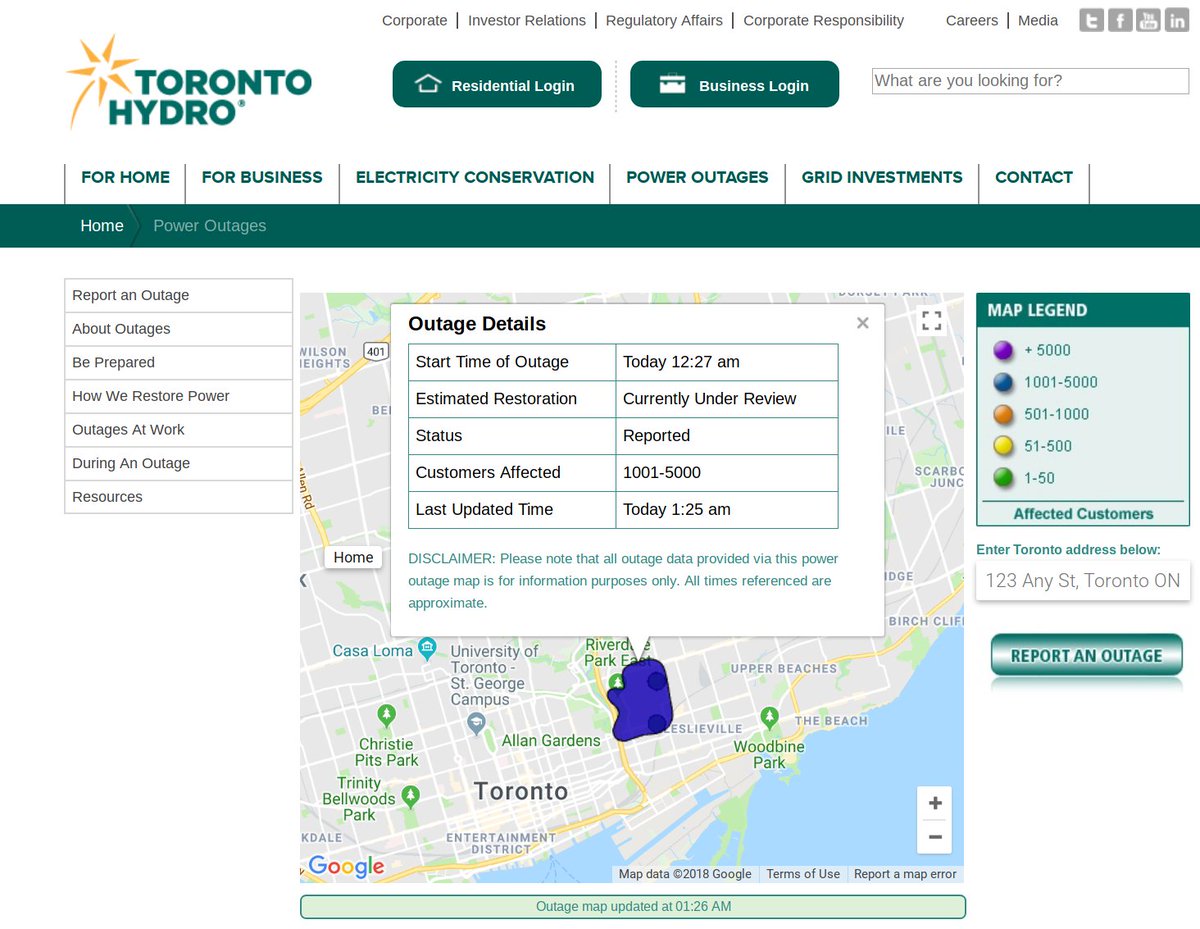Image resolution: width=1200 pixels, height=929 pixels.
Task: Open the Power Outages menu
Action: pyautogui.click(x=697, y=177)
